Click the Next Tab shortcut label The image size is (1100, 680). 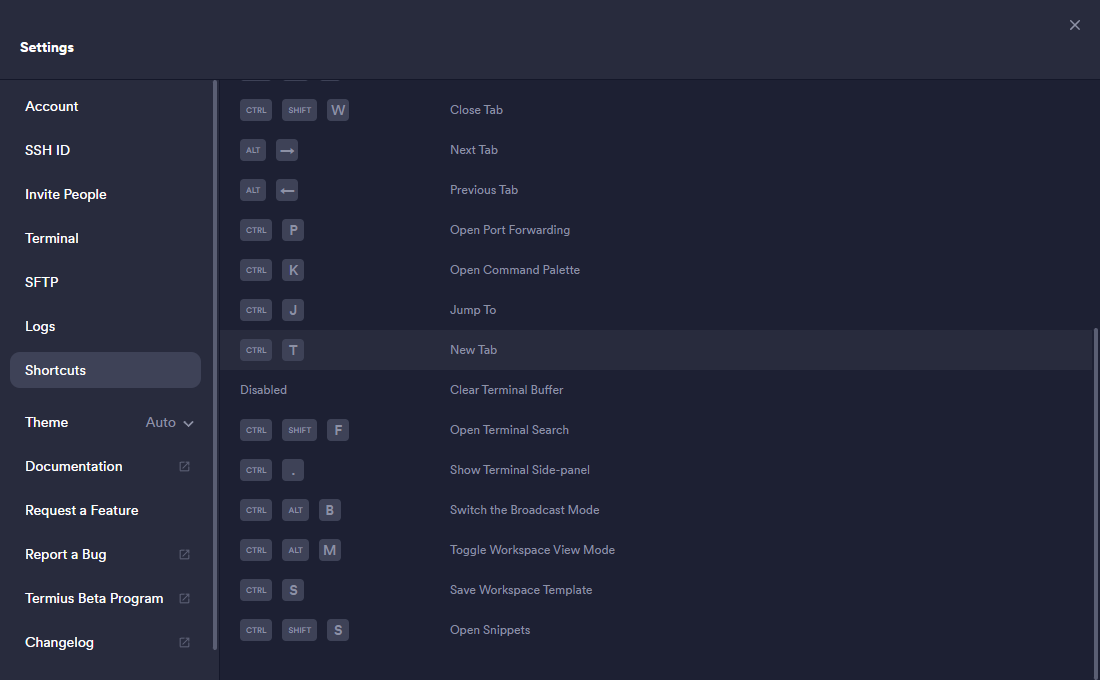click(x=474, y=150)
